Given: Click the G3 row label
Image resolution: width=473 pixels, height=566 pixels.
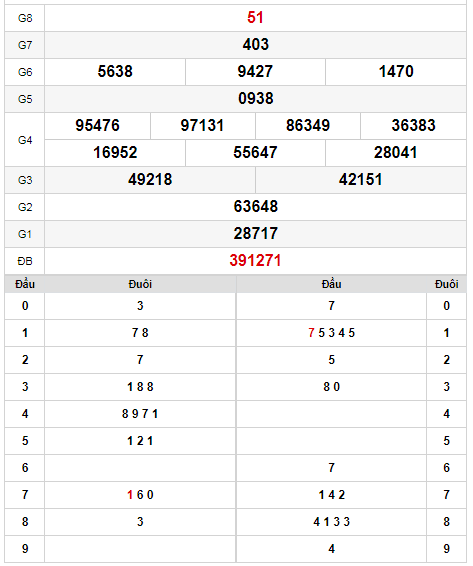Looking at the screenshot, I should pyautogui.click(x=25, y=180).
